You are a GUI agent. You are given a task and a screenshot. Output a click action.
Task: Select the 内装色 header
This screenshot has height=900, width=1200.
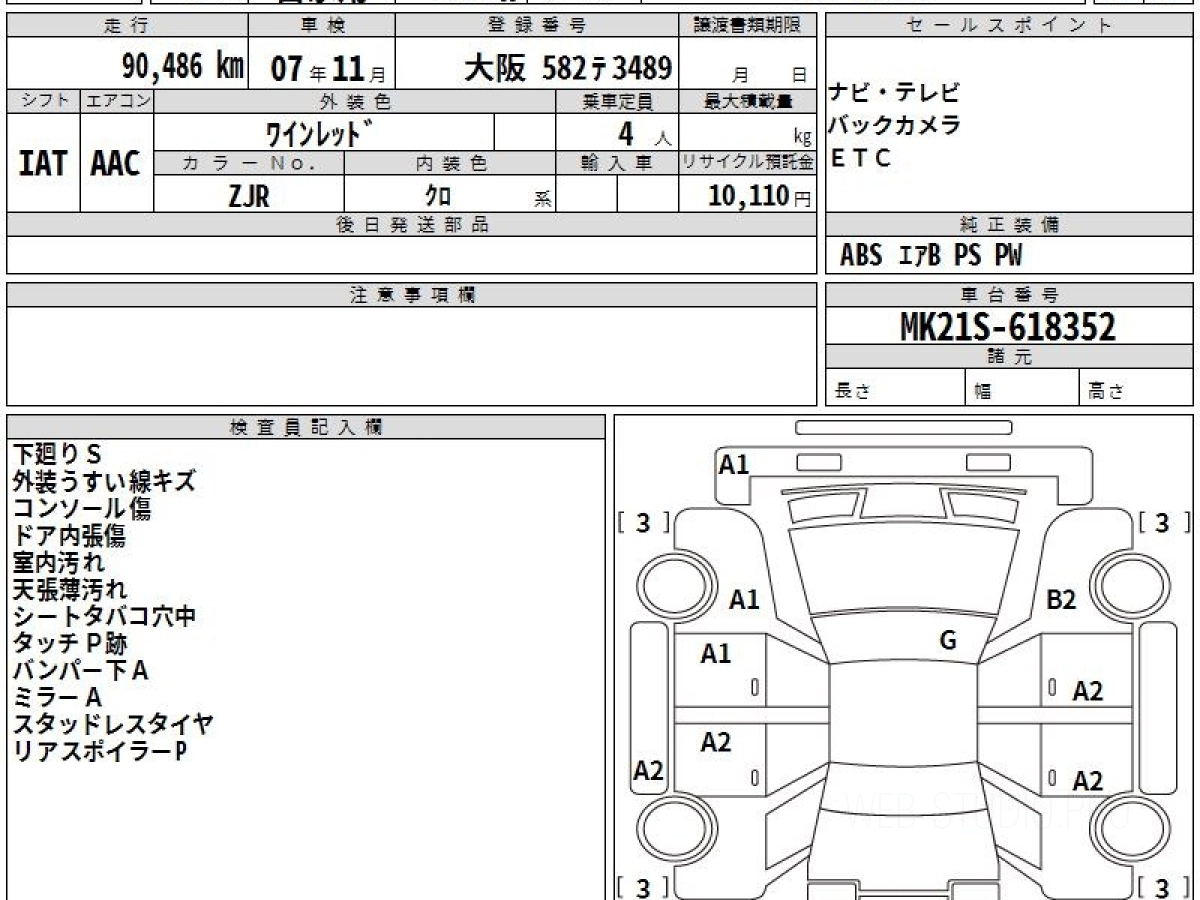coord(450,163)
